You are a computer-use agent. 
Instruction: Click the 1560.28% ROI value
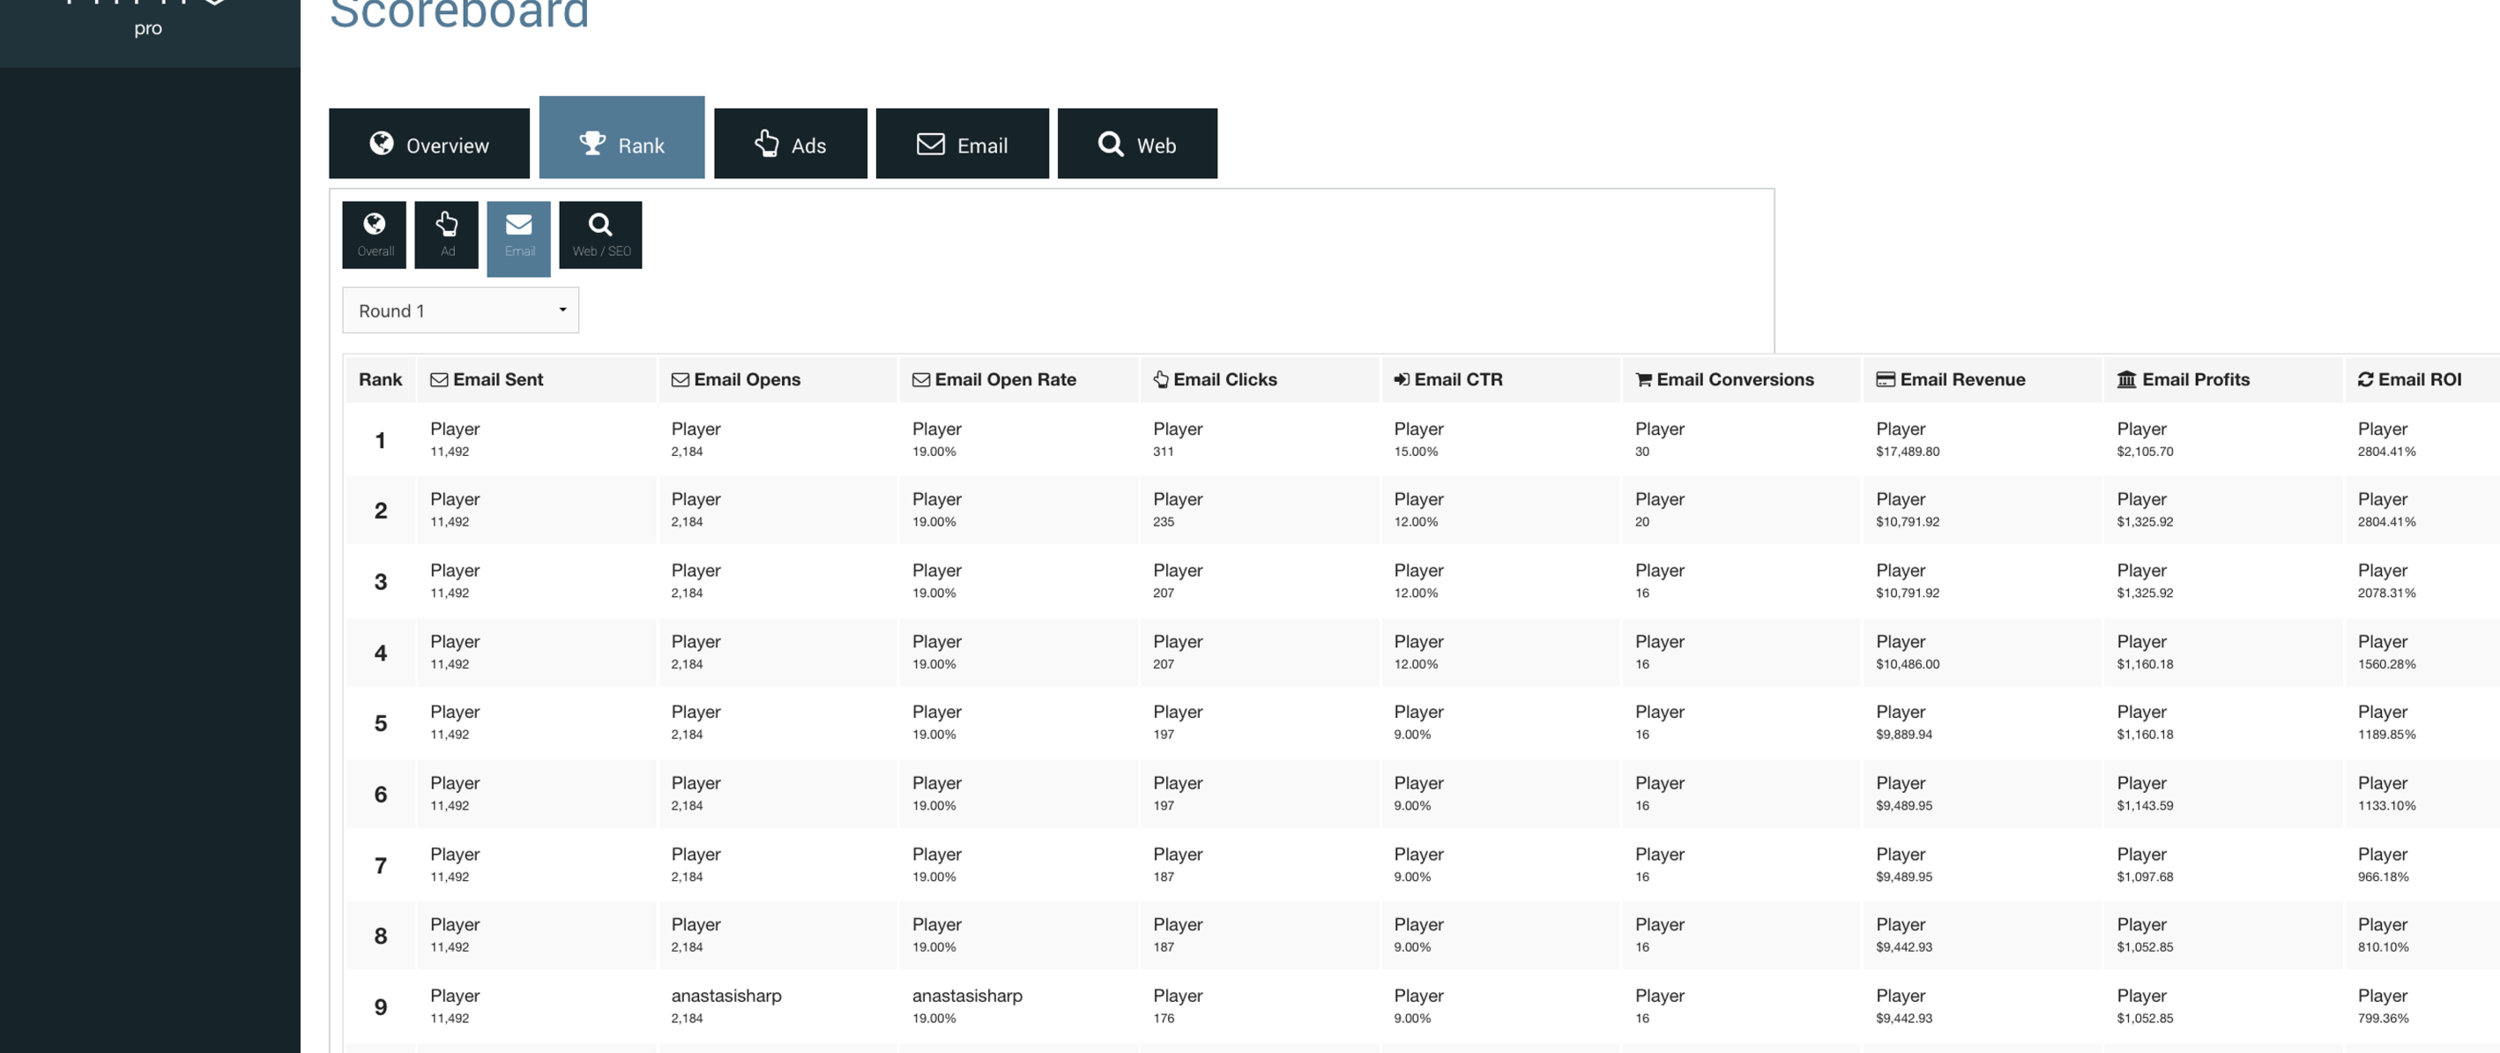pos(2387,664)
